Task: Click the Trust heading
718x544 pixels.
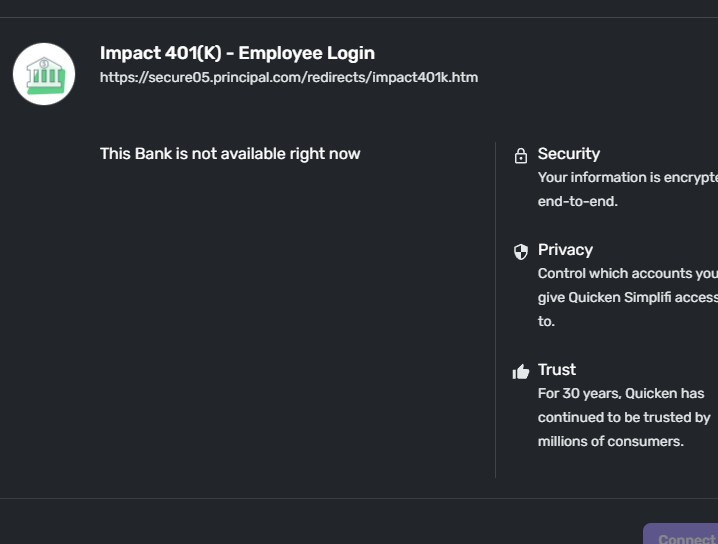Action: (557, 370)
